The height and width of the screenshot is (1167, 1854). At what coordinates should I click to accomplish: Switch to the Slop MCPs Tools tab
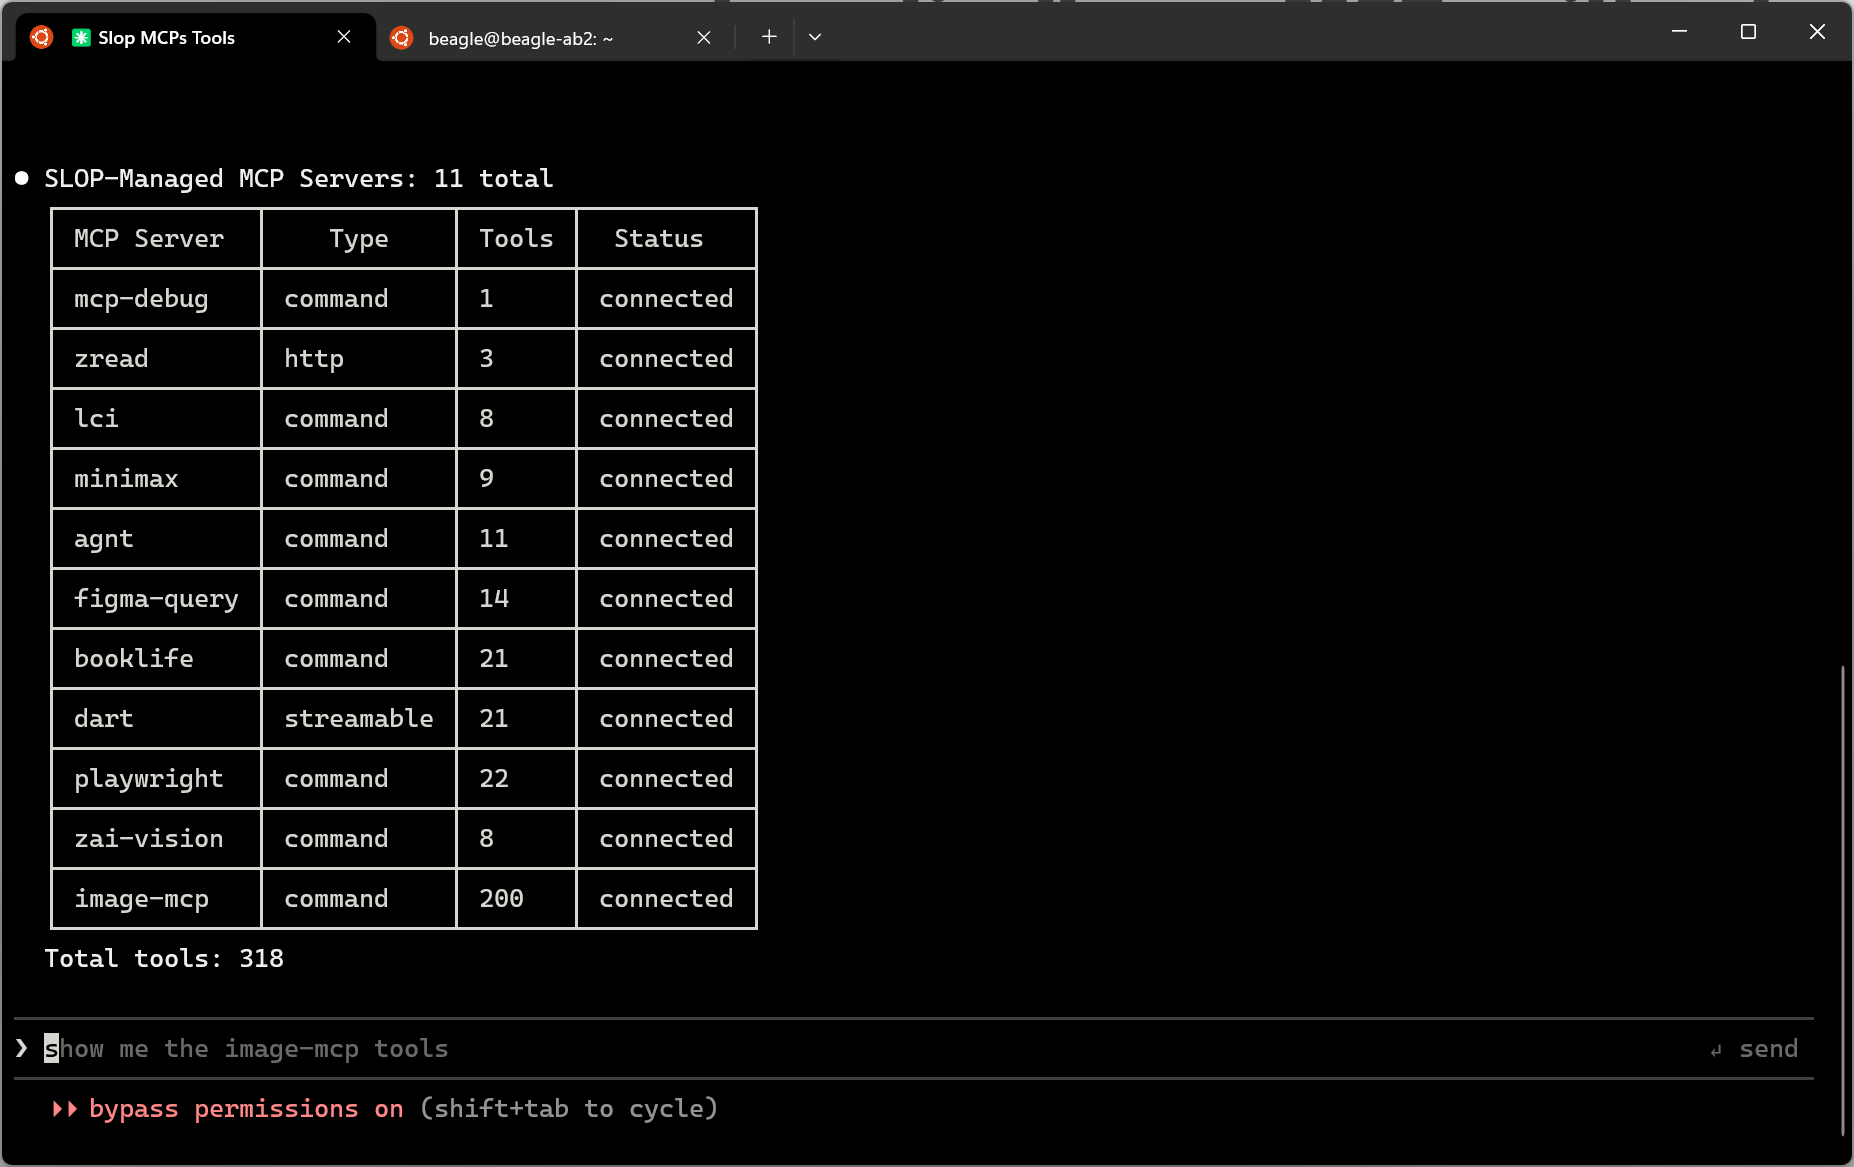tap(196, 37)
